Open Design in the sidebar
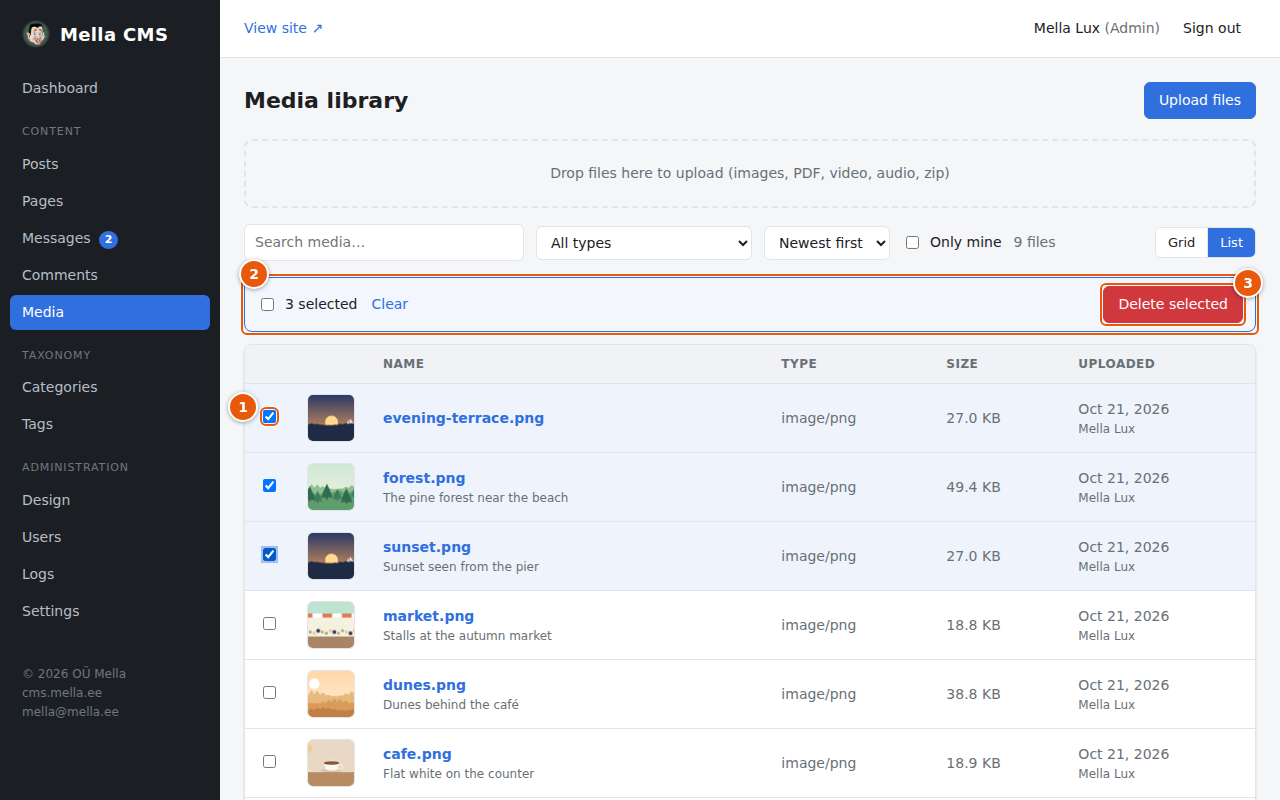Image resolution: width=1280 pixels, height=800 pixels. [x=110, y=500]
